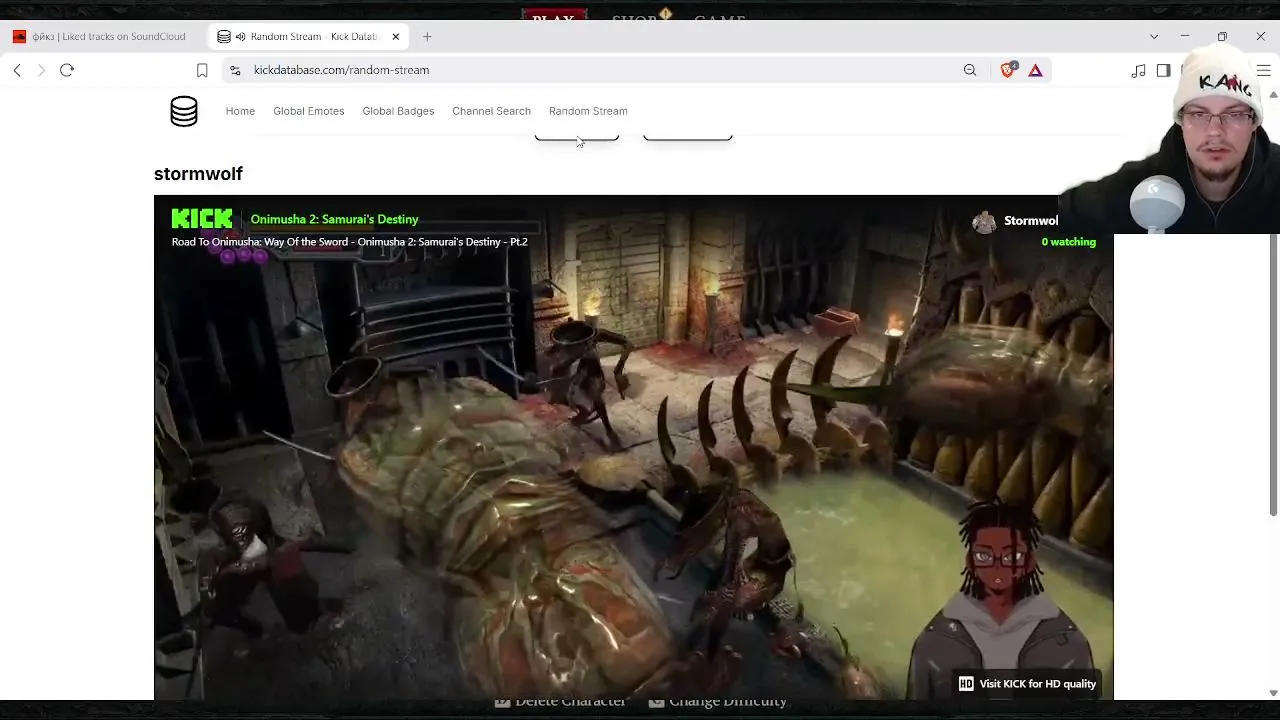Click the Stormwolf channel avatar
Viewport: 1280px width, 720px height.
click(984, 222)
